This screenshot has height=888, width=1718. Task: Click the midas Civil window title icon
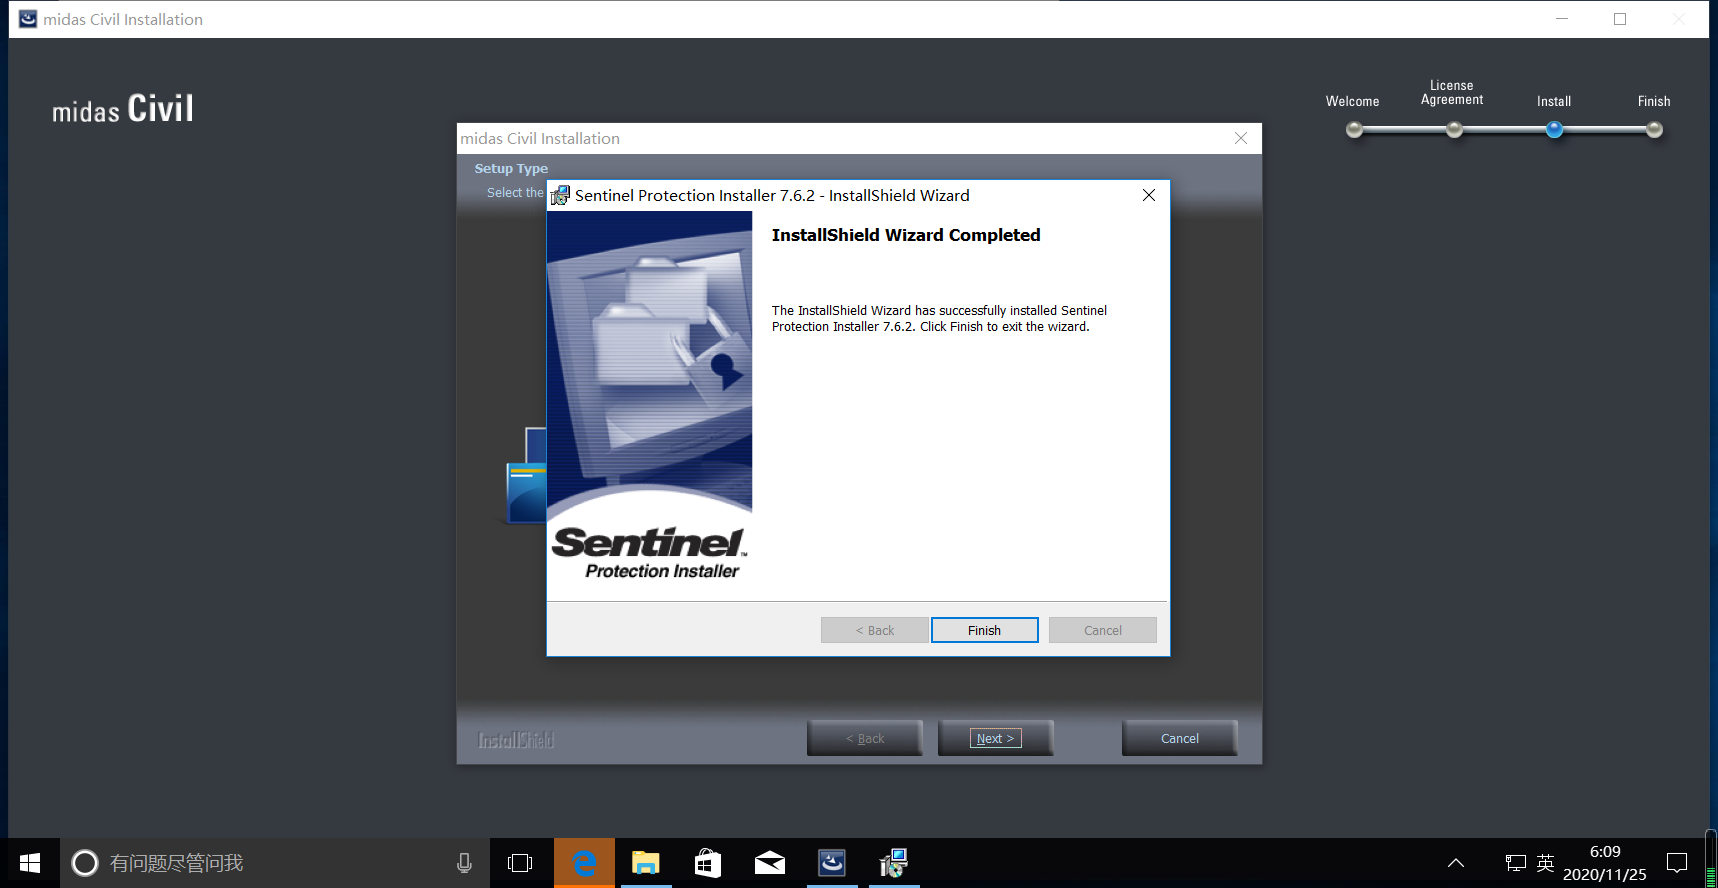coord(28,19)
